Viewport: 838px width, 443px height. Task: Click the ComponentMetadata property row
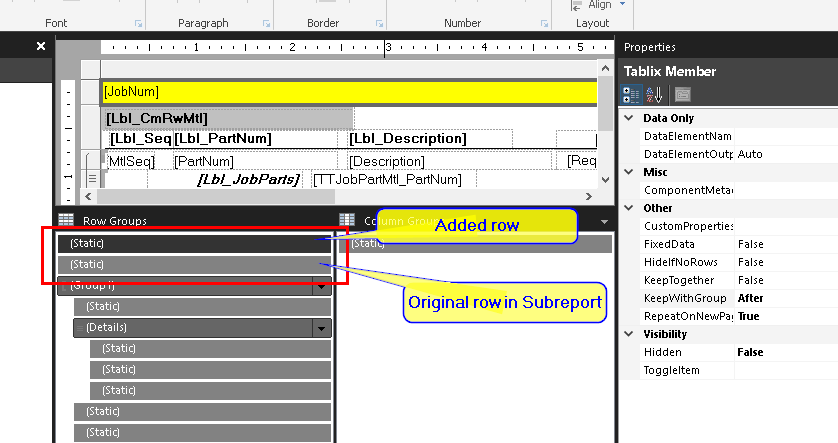(x=739, y=190)
